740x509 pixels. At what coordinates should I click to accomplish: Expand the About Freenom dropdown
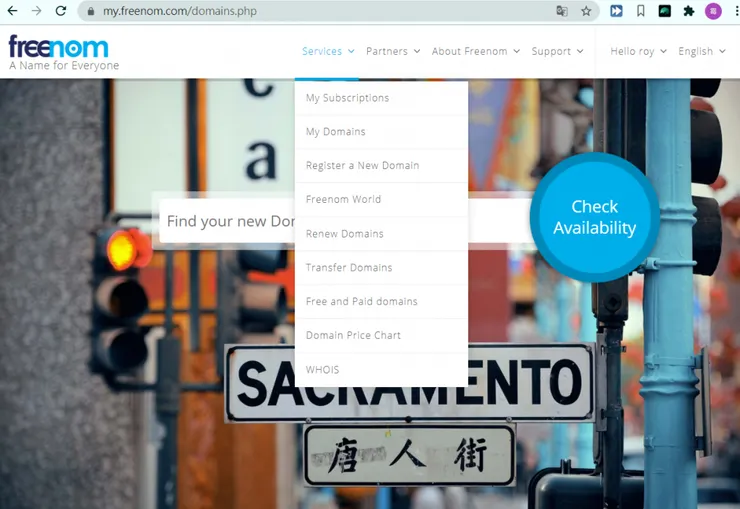[476, 51]
